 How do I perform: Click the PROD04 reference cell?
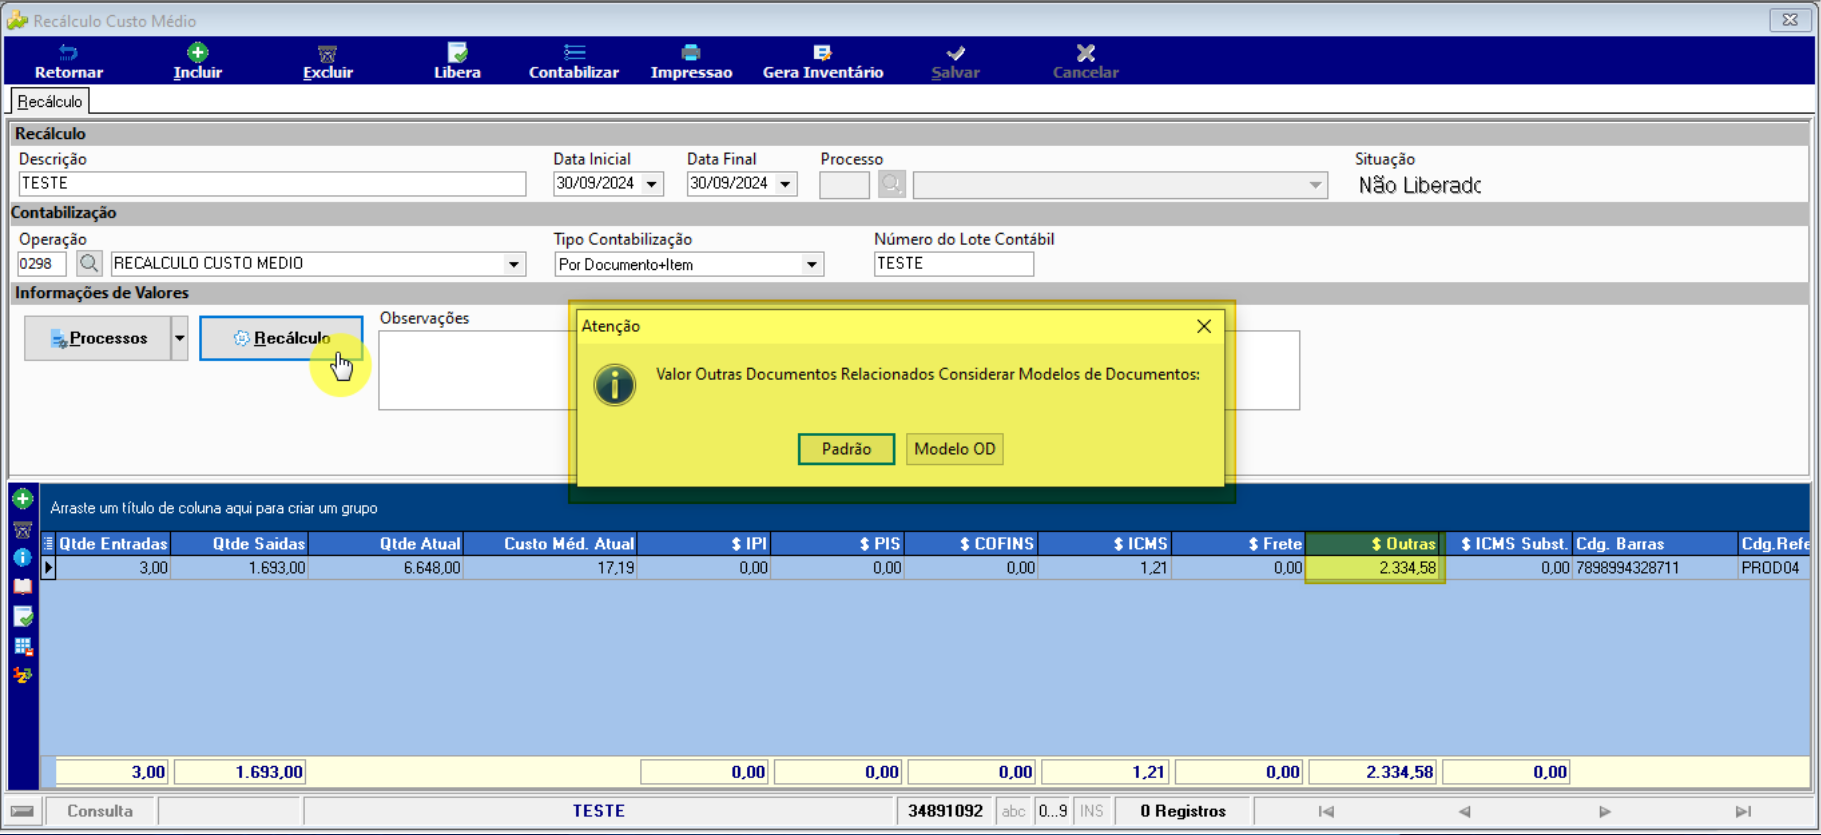tap(1773, 568)
